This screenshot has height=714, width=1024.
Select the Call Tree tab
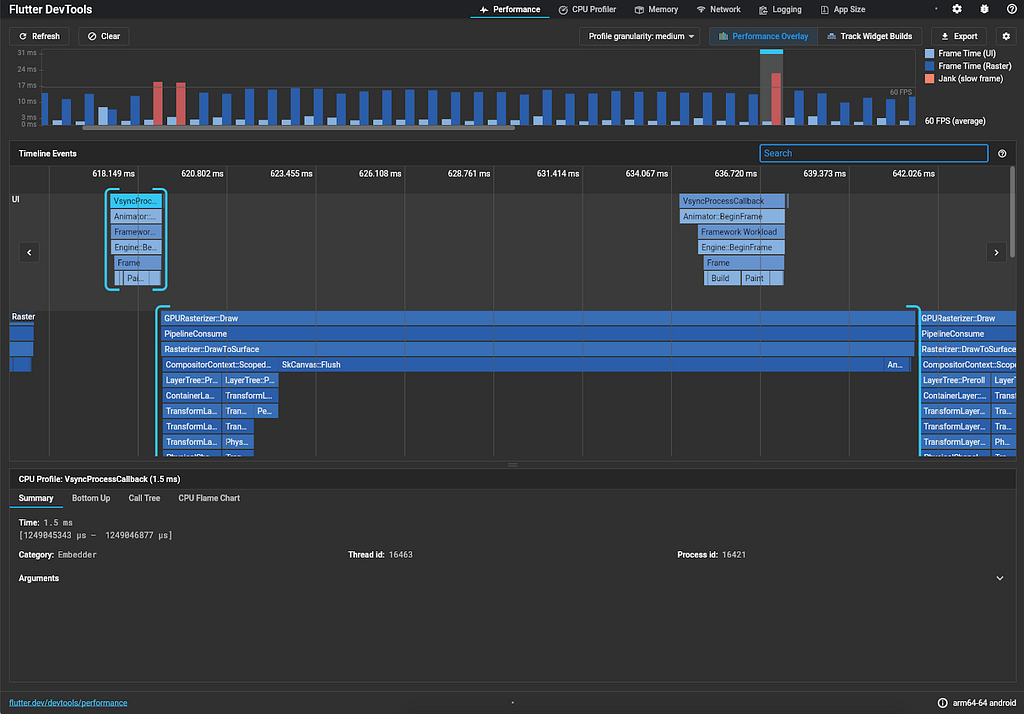(144, 498)
